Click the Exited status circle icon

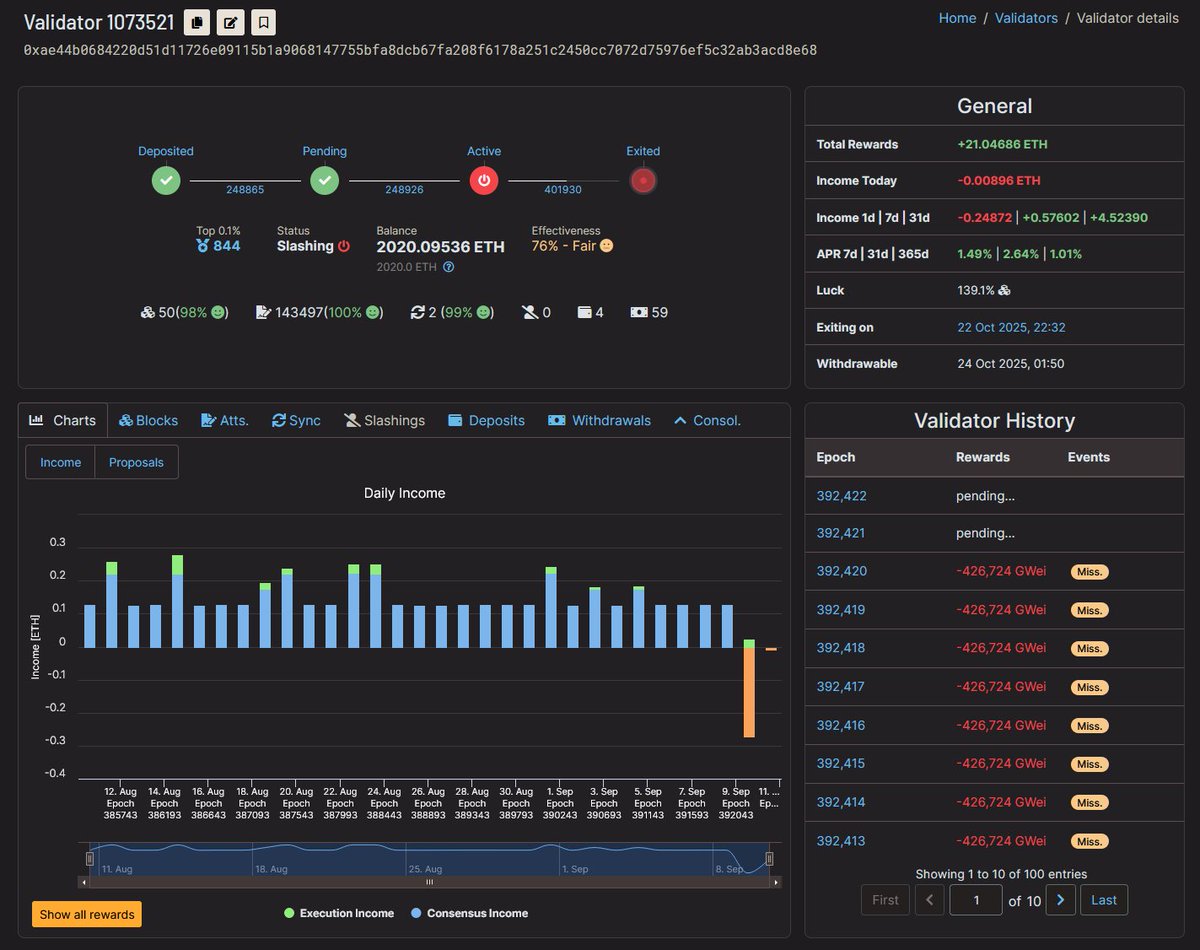click(643, 181)
